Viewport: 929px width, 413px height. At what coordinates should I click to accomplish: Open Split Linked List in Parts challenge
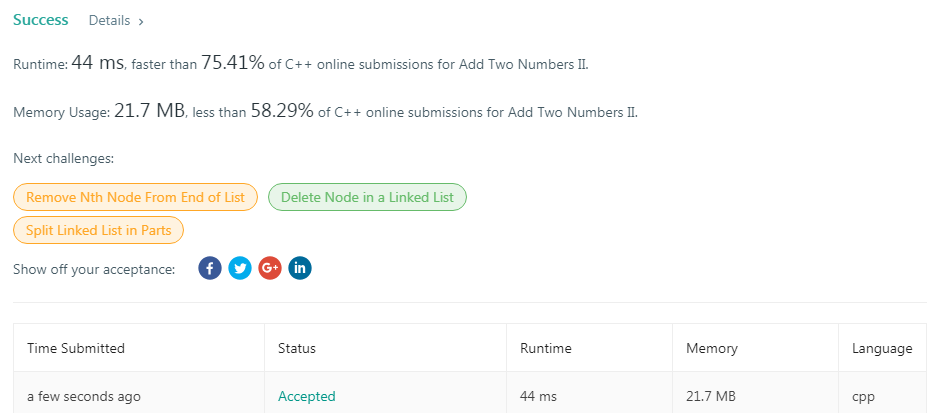coord(98,230)
